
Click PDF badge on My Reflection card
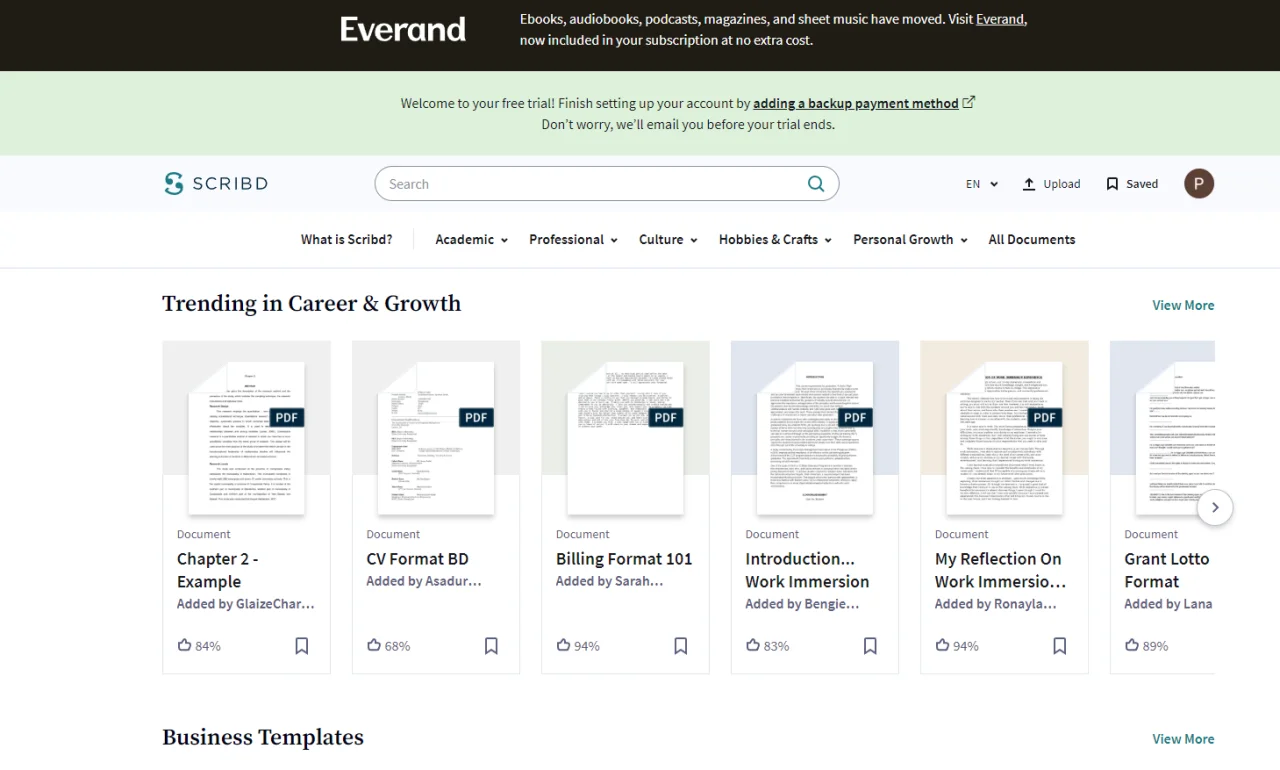click(x=1045, y=417)
